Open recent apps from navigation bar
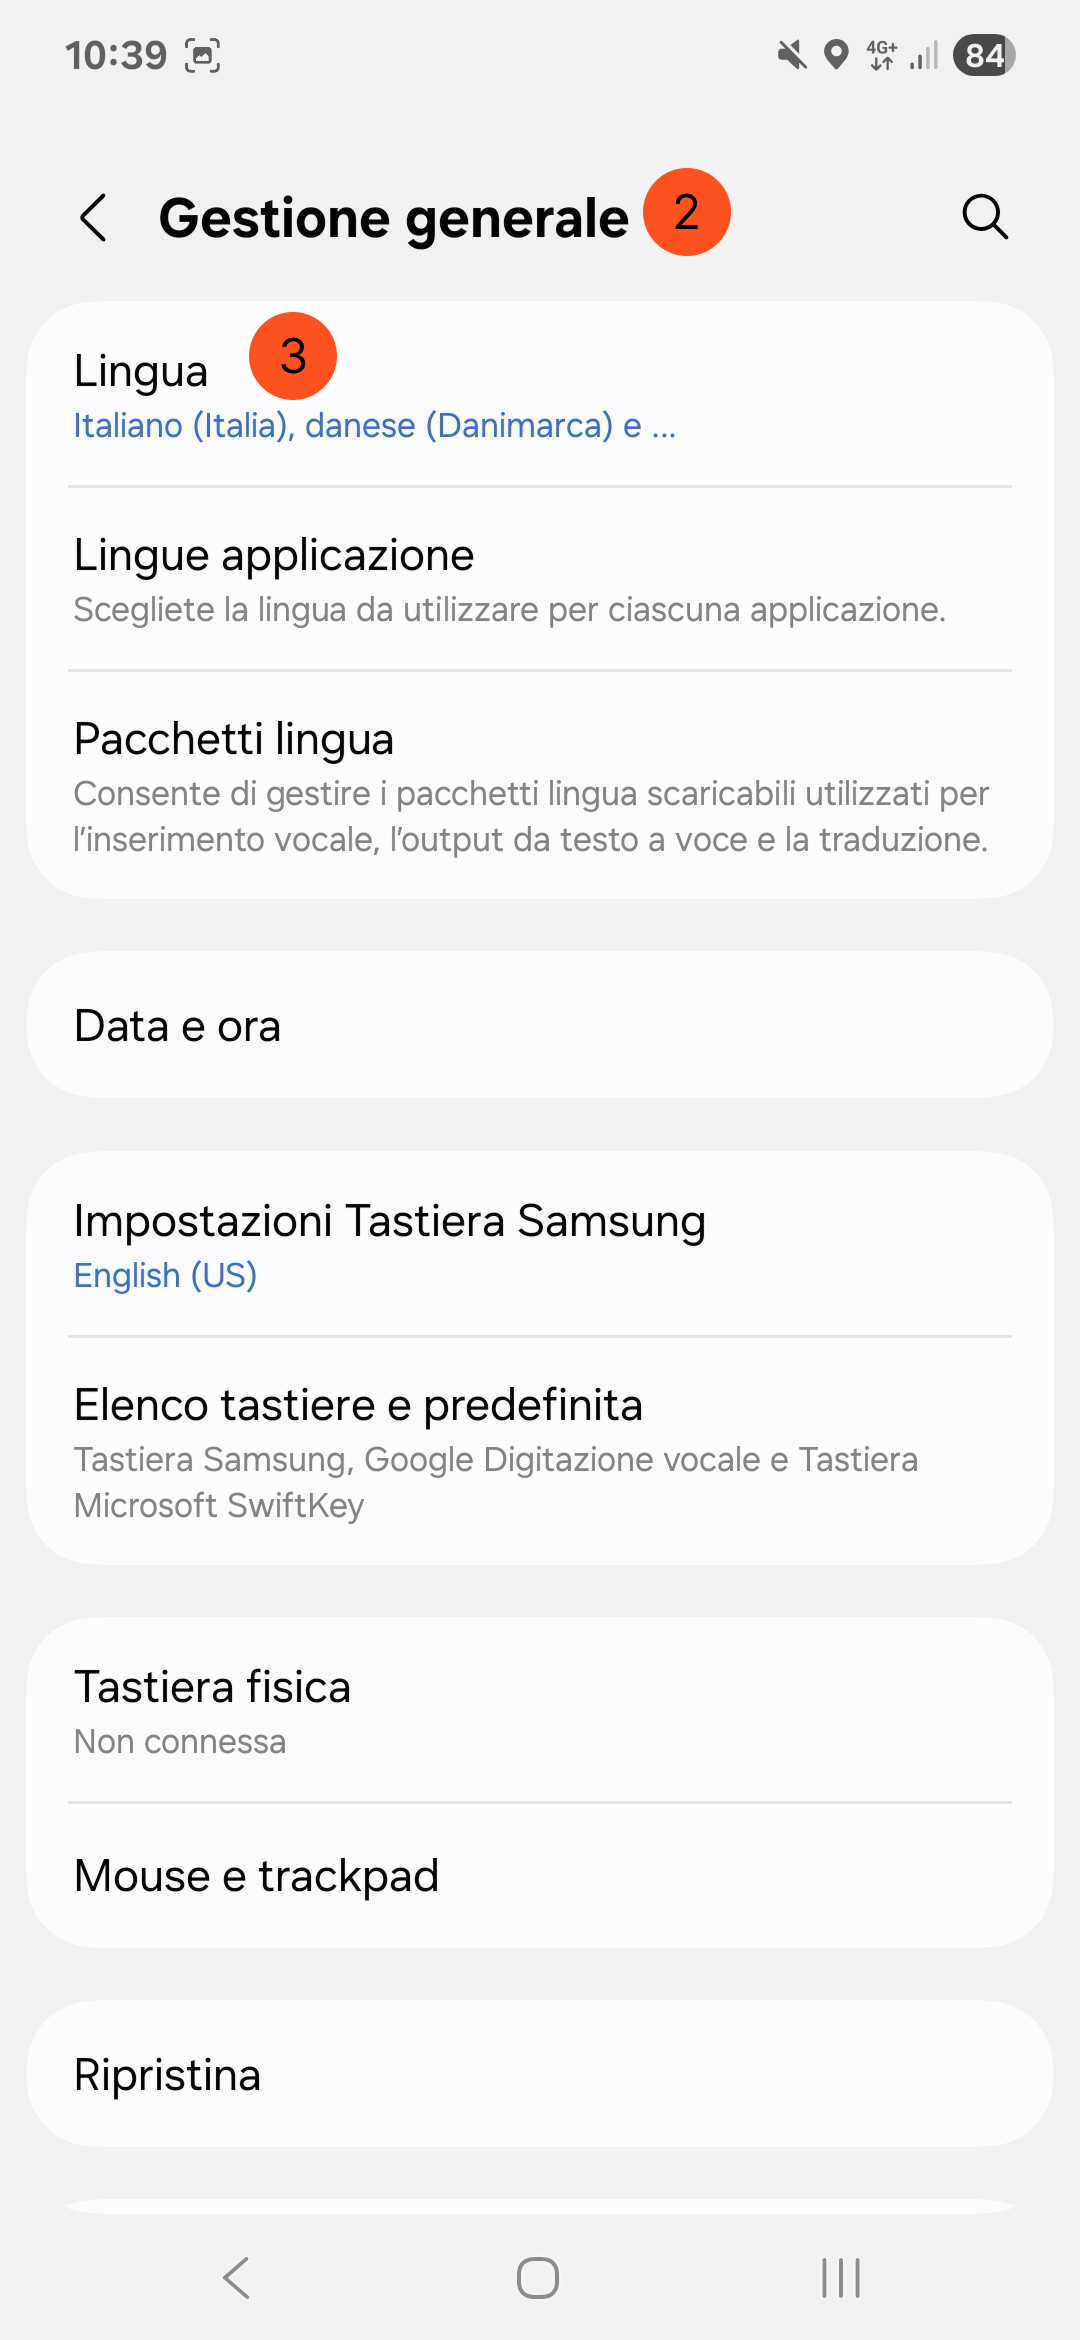 click(840, 2278)
